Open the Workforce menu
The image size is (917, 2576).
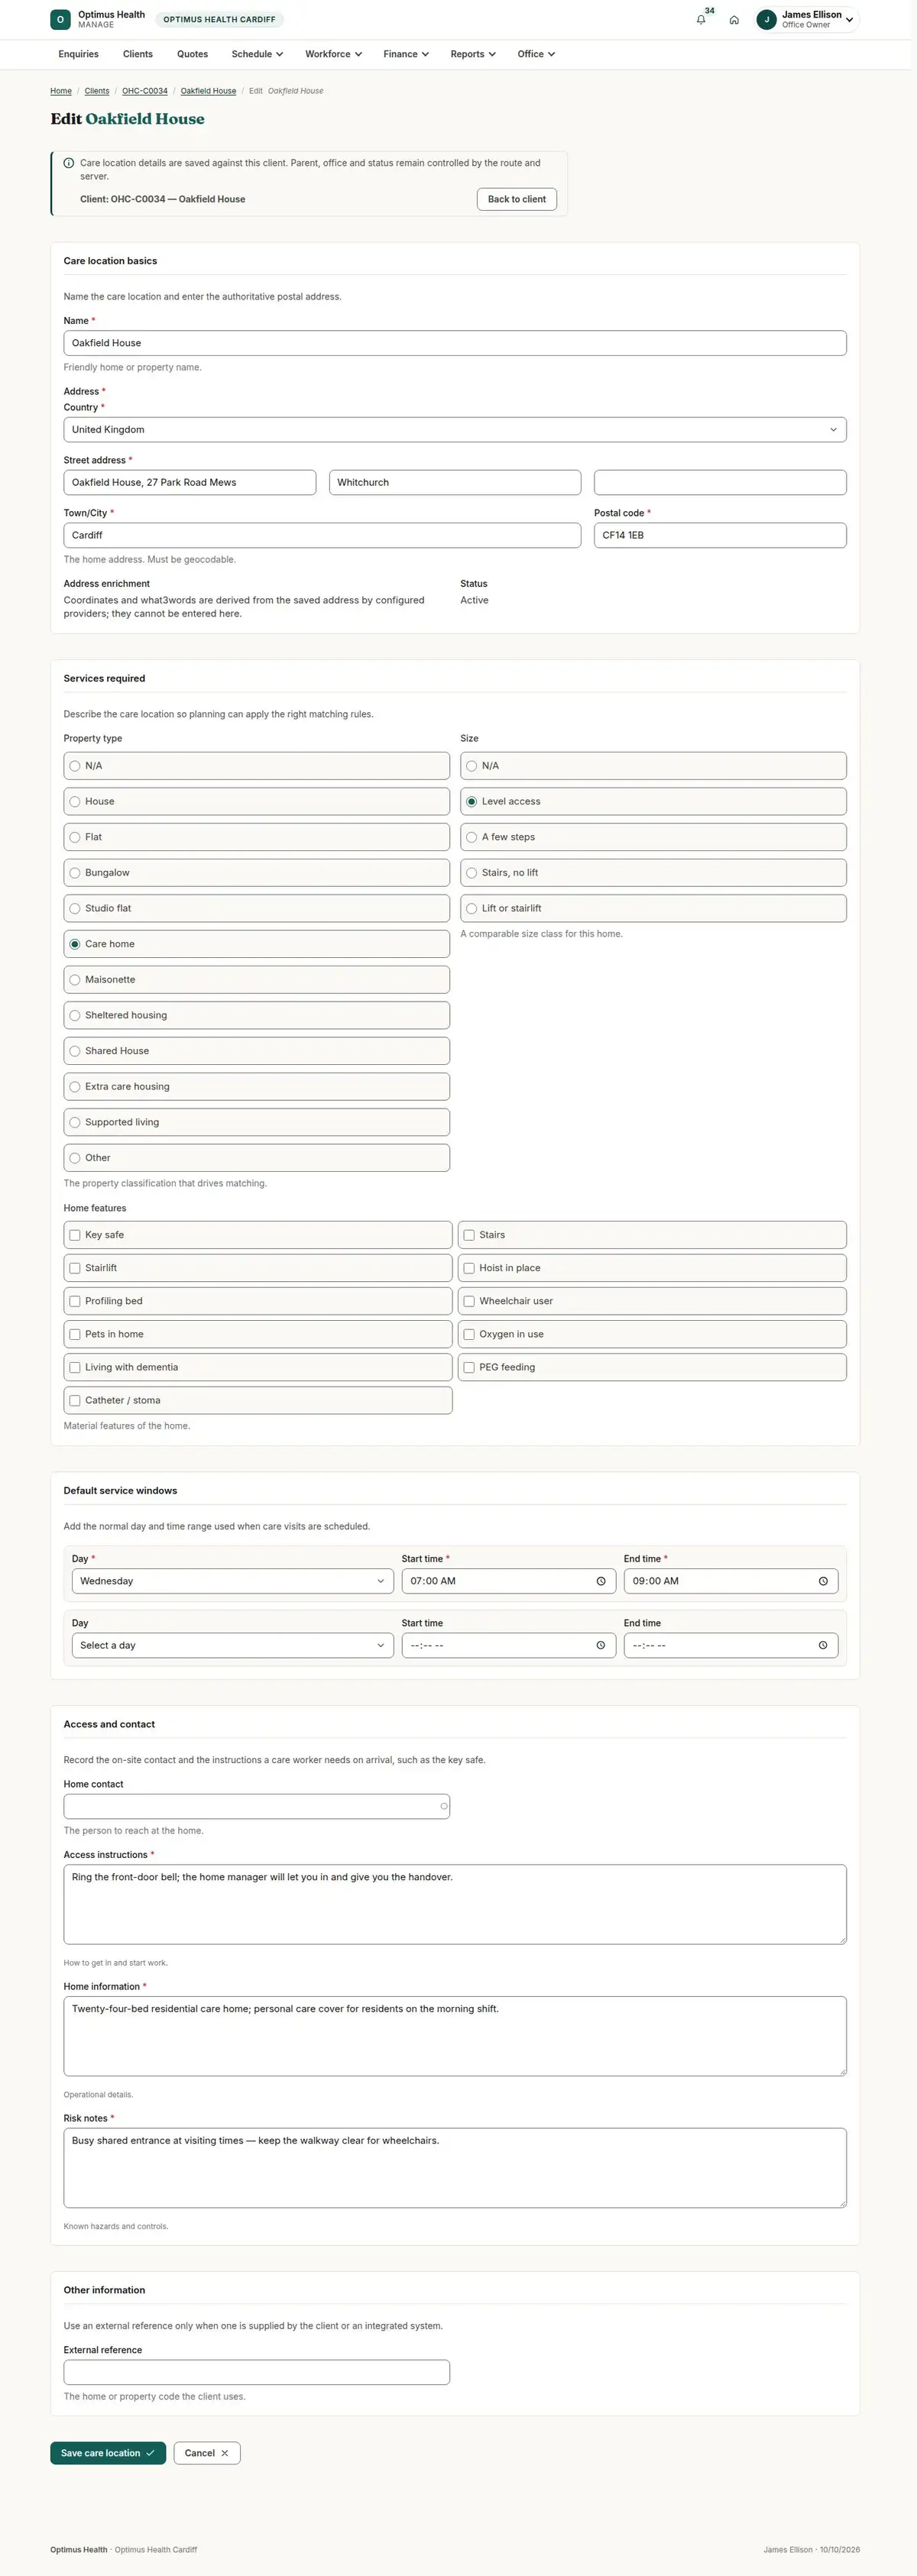coord(333,54)
